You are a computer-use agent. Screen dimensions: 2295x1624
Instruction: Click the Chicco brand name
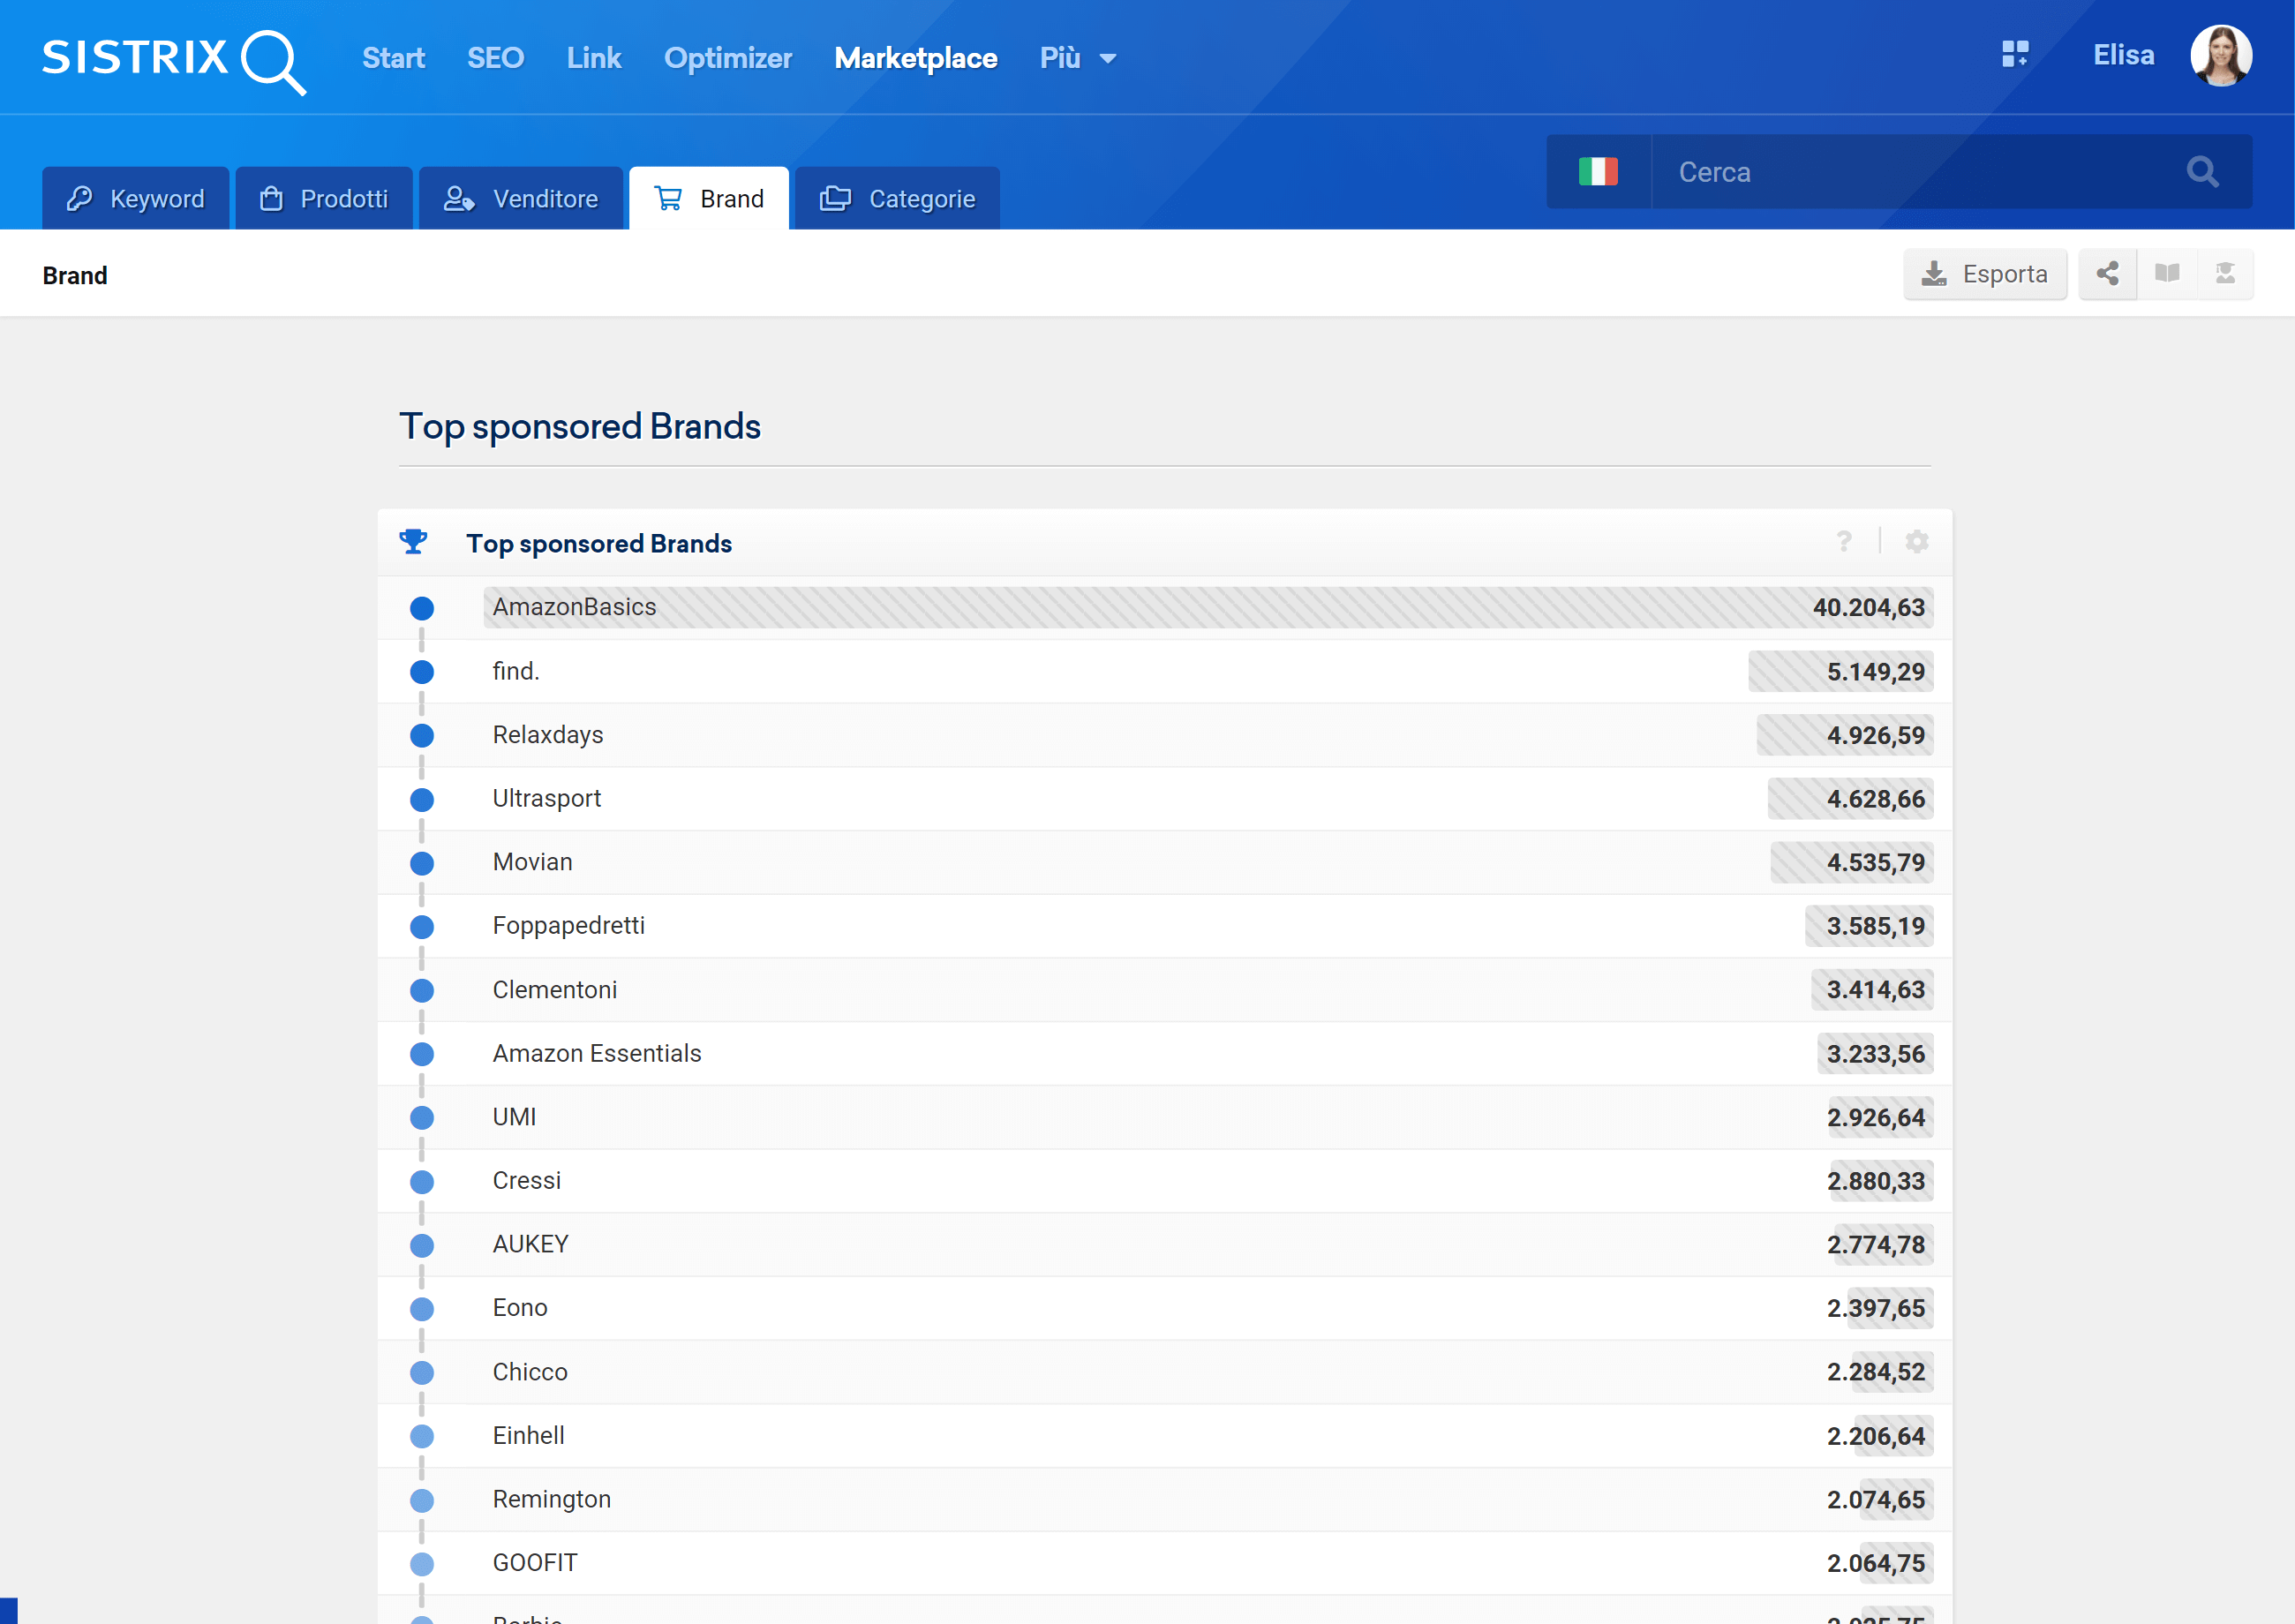529,1372
